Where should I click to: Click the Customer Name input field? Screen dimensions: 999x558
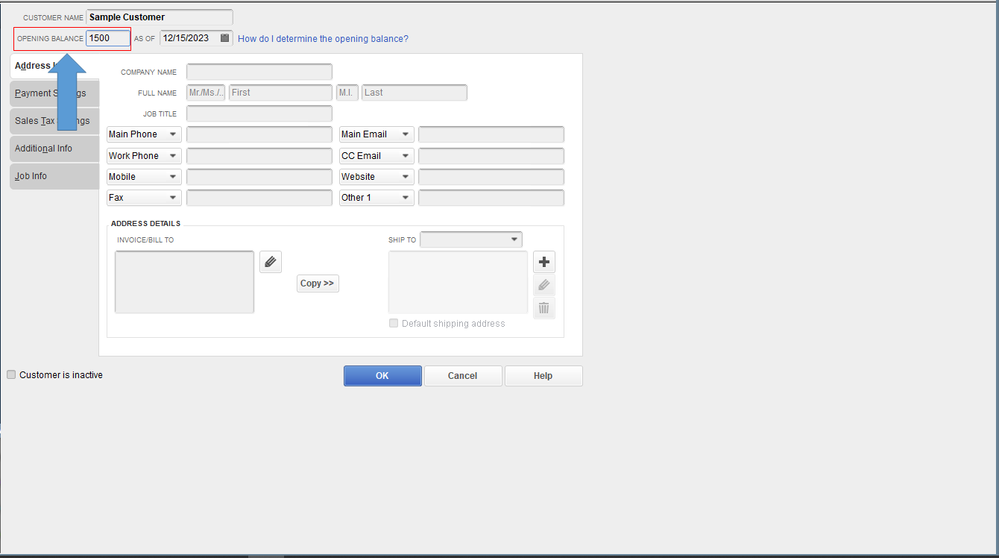click(x=159, y=17)
